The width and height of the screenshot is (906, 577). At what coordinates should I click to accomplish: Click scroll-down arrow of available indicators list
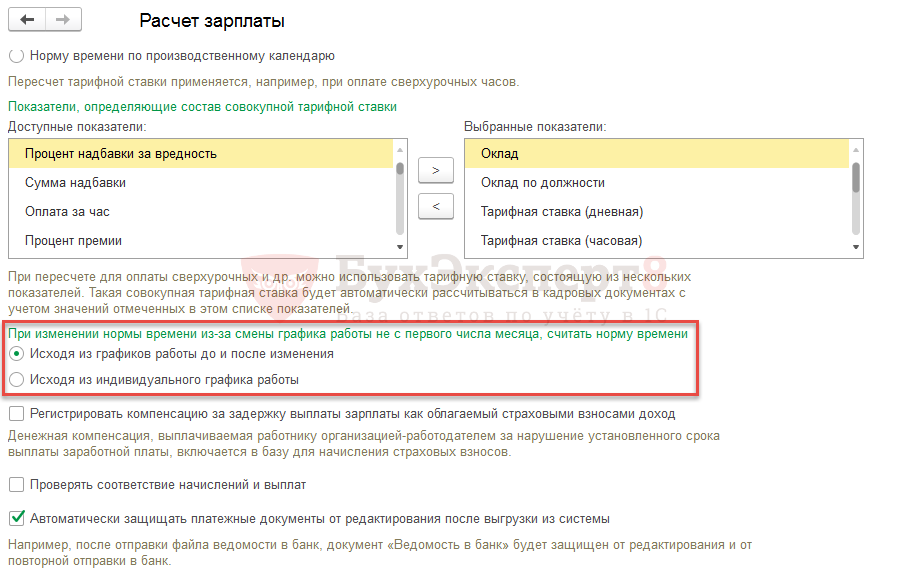[x=400, y=247]
